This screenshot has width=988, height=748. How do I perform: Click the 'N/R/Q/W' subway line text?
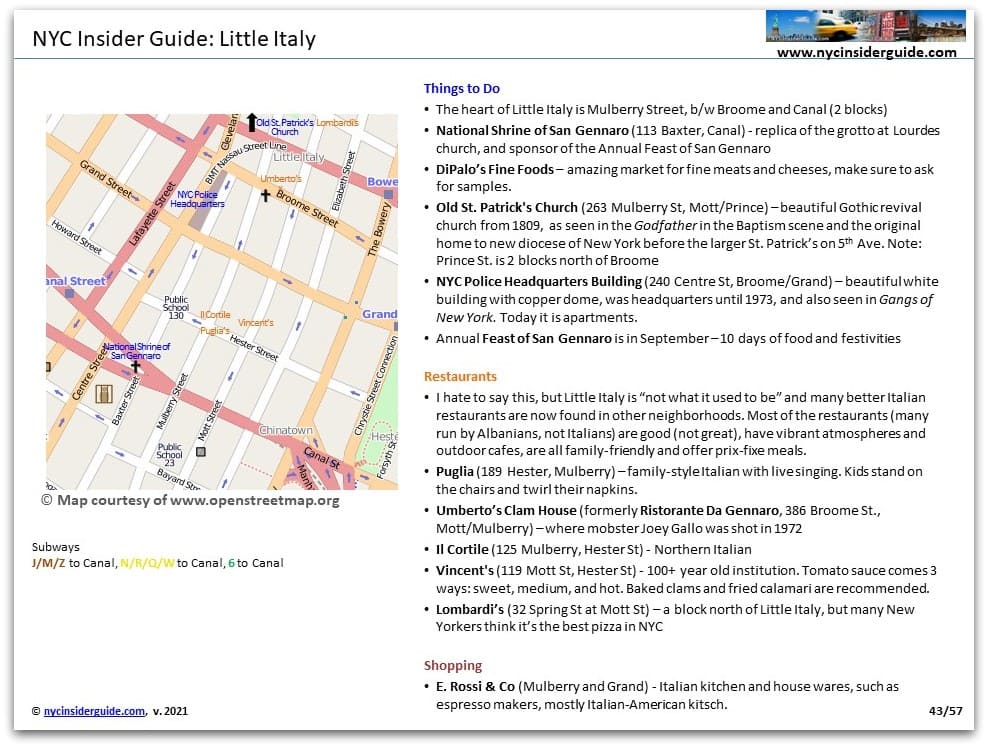click(147, 563)
